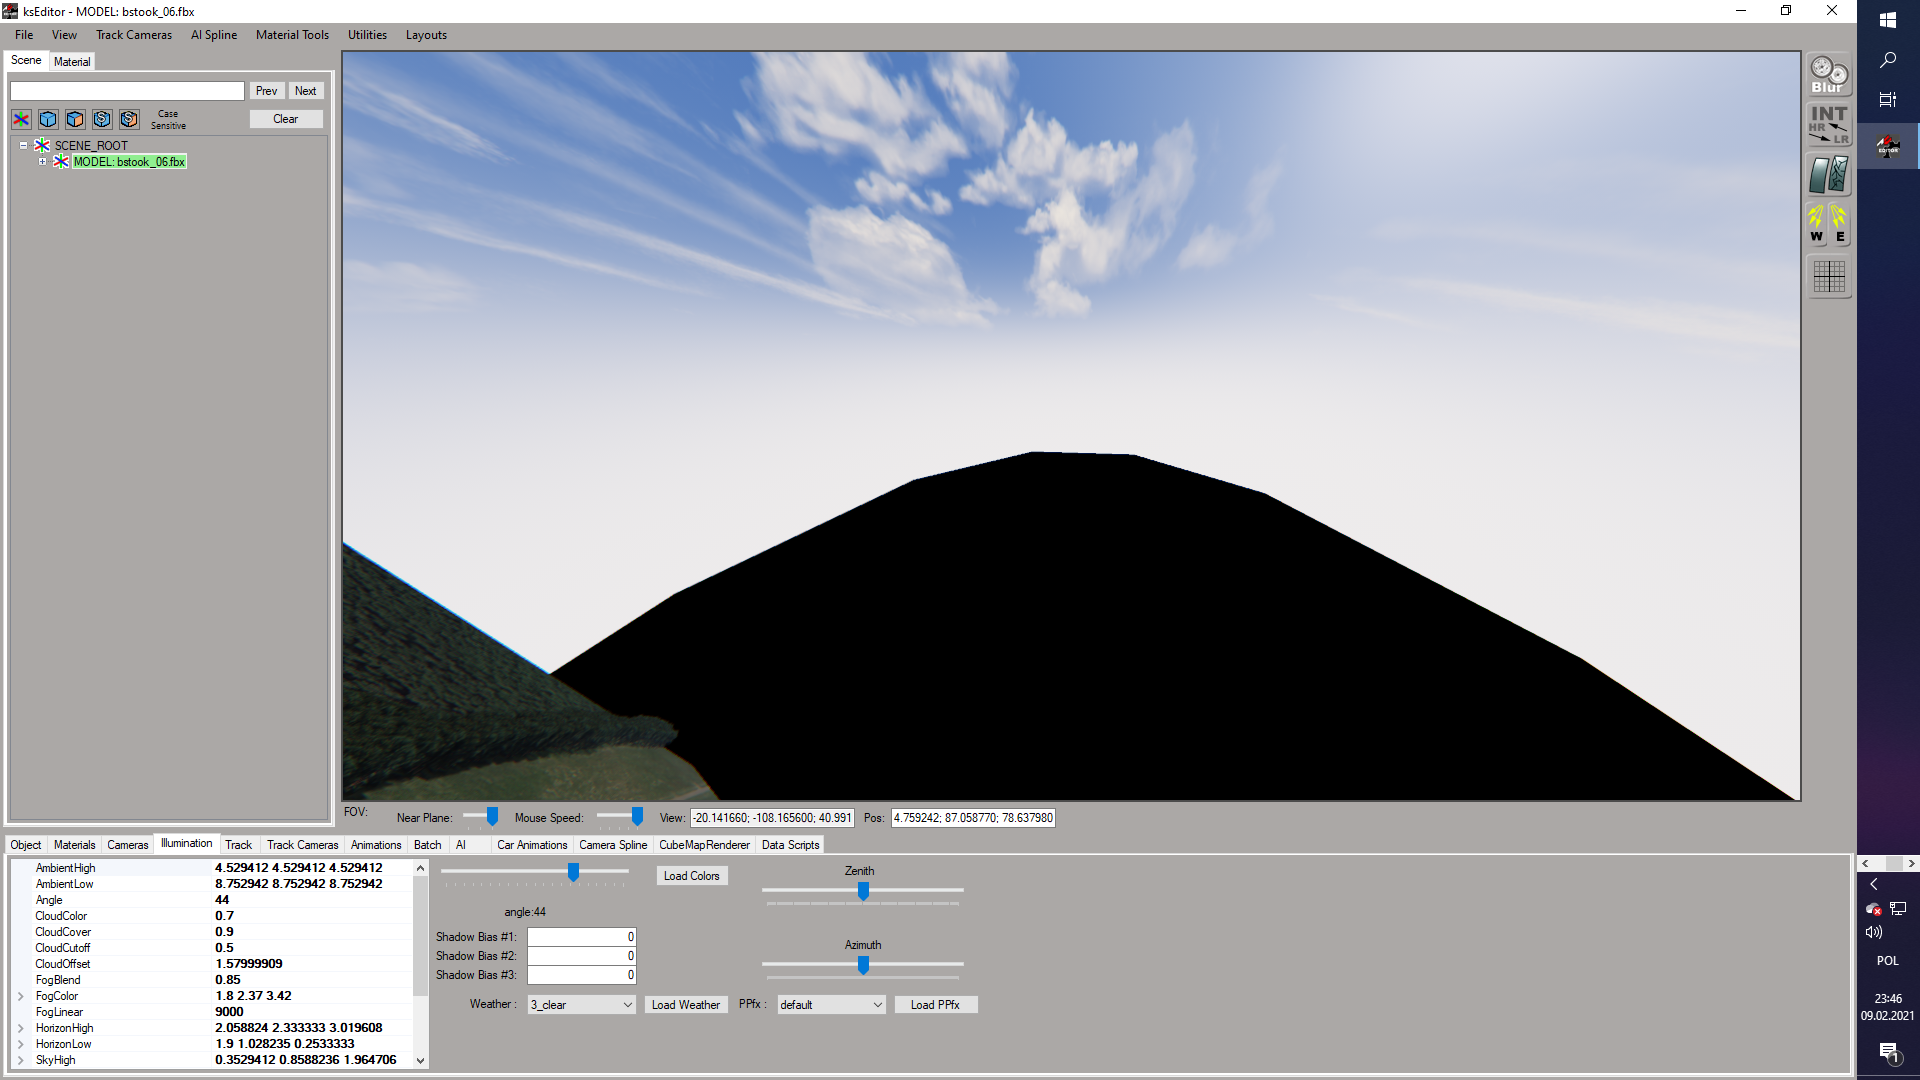Collapse the SCENE_ROOT tree node
1920x1080 pixels.
tap(23, 145)
